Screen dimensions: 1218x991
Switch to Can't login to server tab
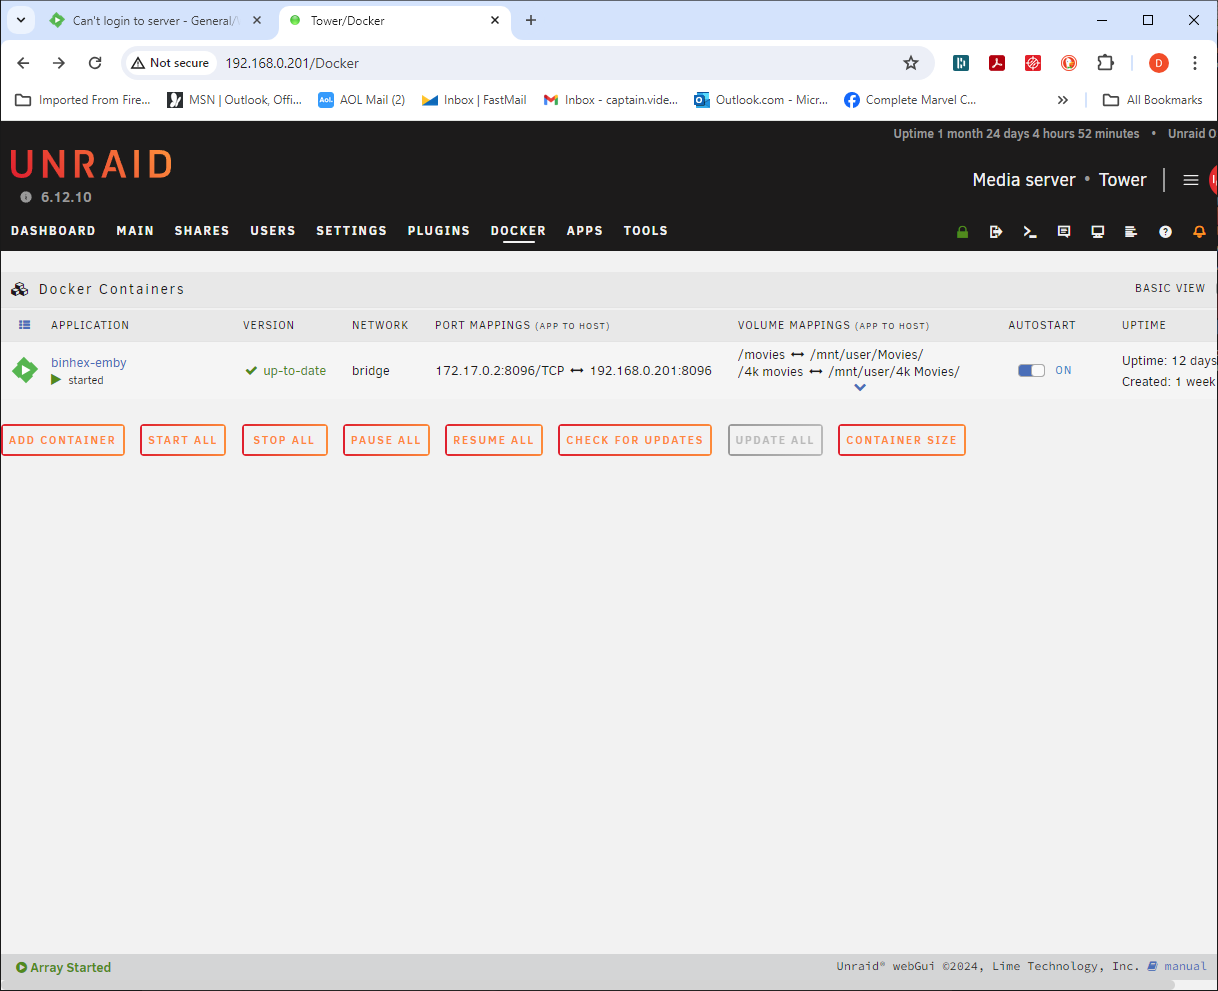155,20
